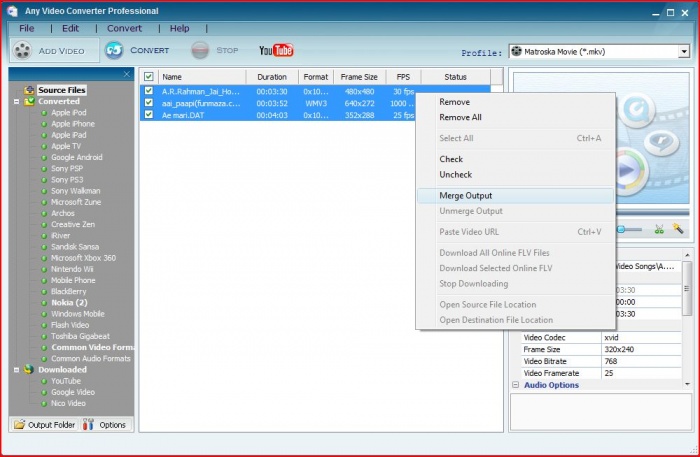Click the YouTube logo in toolbar
The height and width of the screenshot is (457, 700).
click(275, 50)
